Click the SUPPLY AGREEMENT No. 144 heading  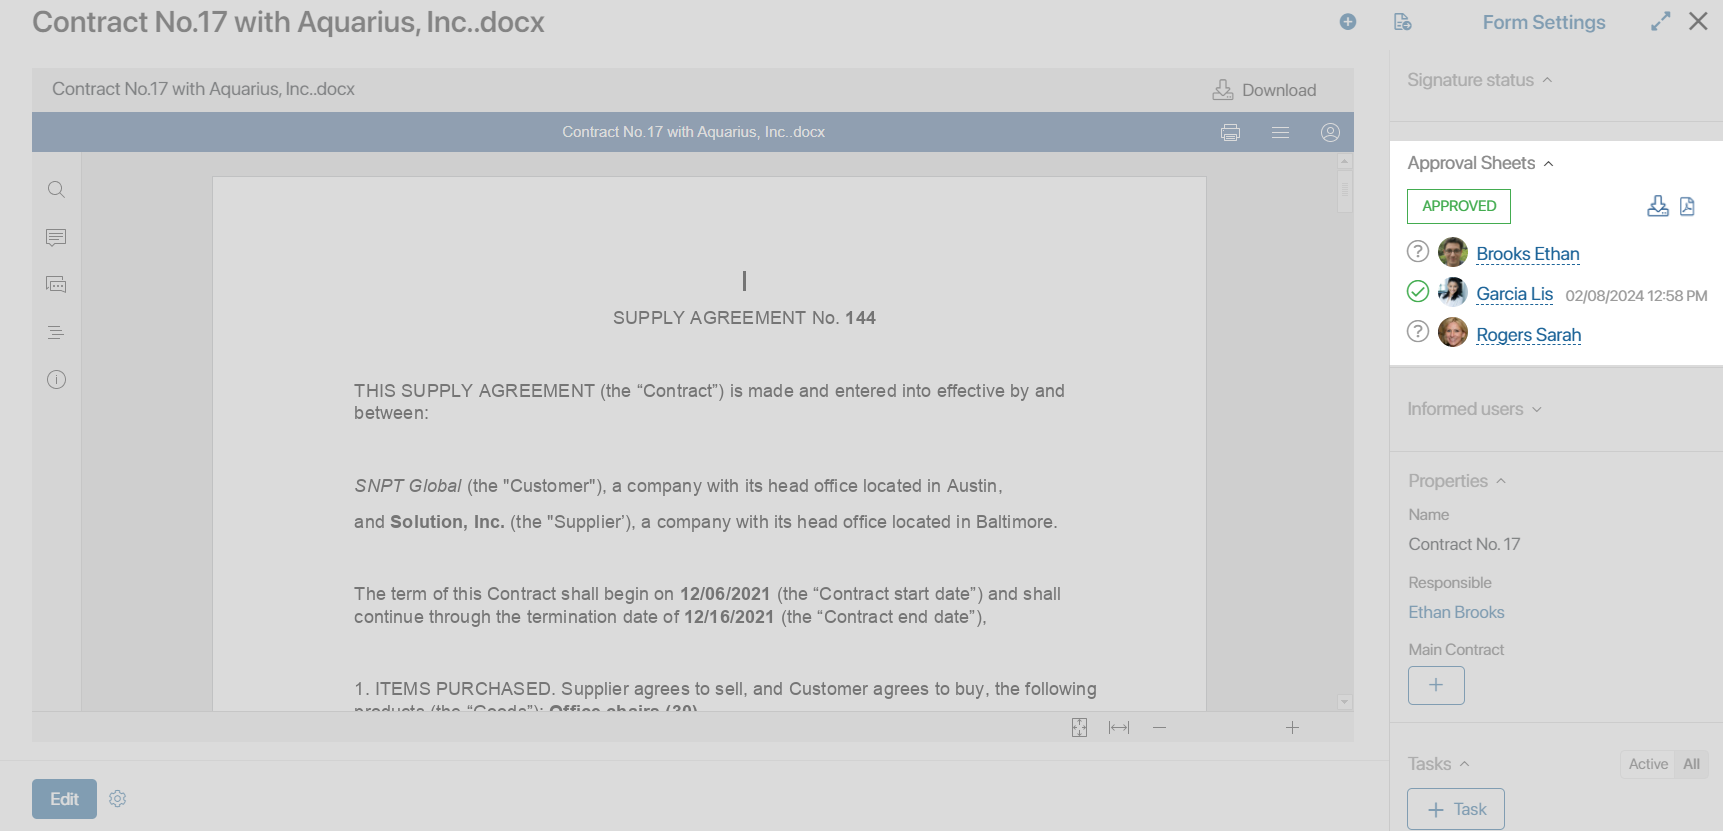pos(744,318)
